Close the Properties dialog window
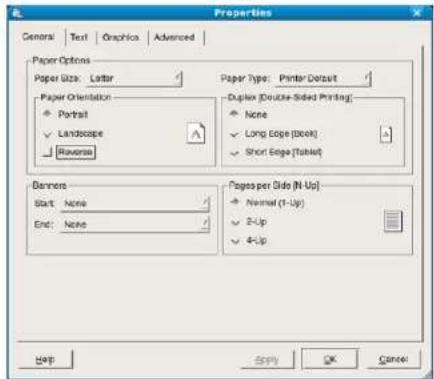The image size is (434, 379). (417, 13)
